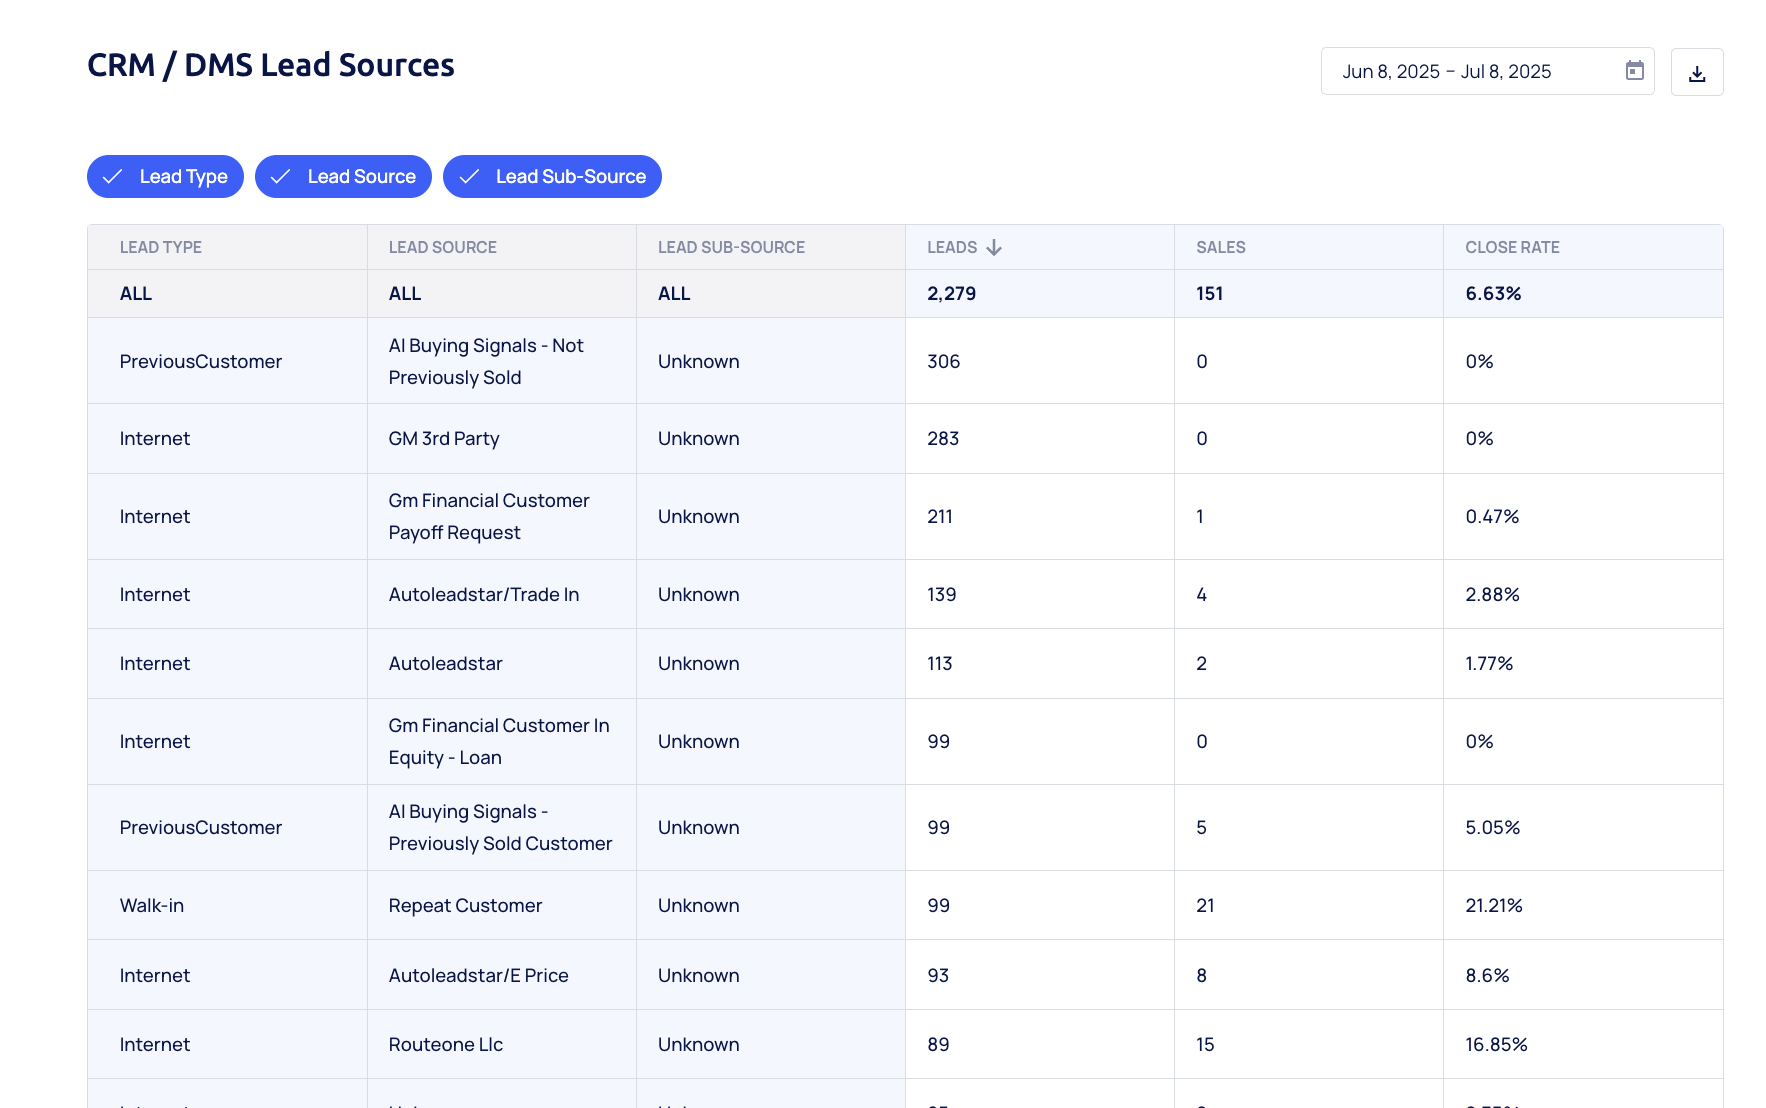The image size is (1766, 1108).
Task: Click the download export icon
Action: [x=1696, y=73]
